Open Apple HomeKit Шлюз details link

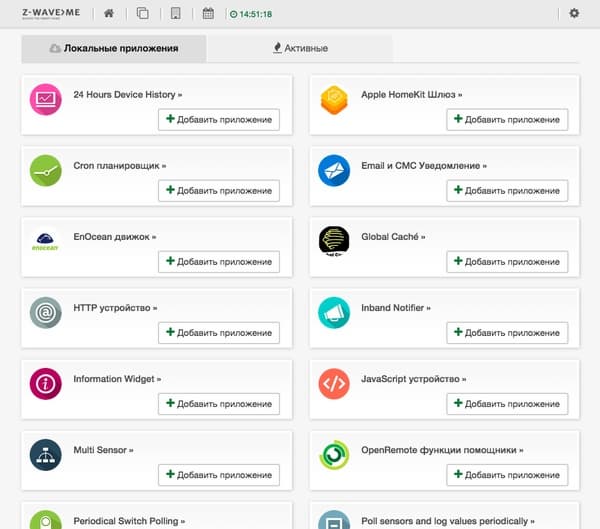click(411, 95)
